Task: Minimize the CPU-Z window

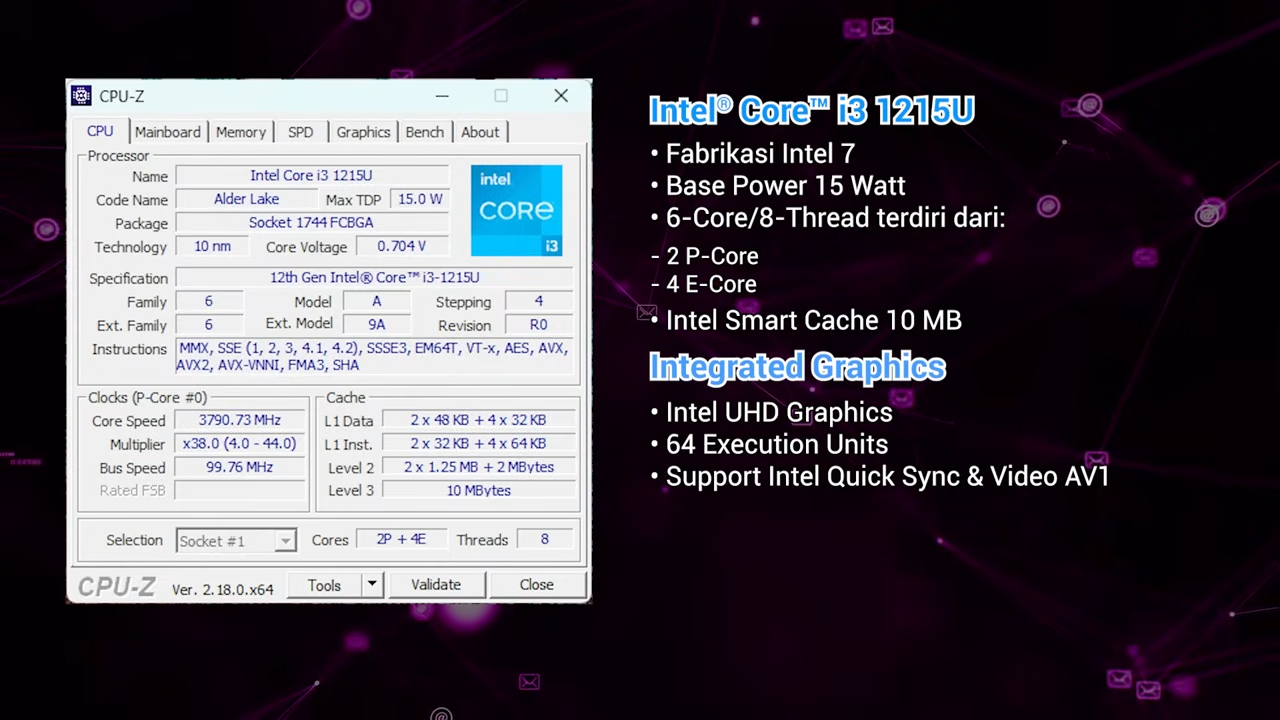Action: [442, 96]
